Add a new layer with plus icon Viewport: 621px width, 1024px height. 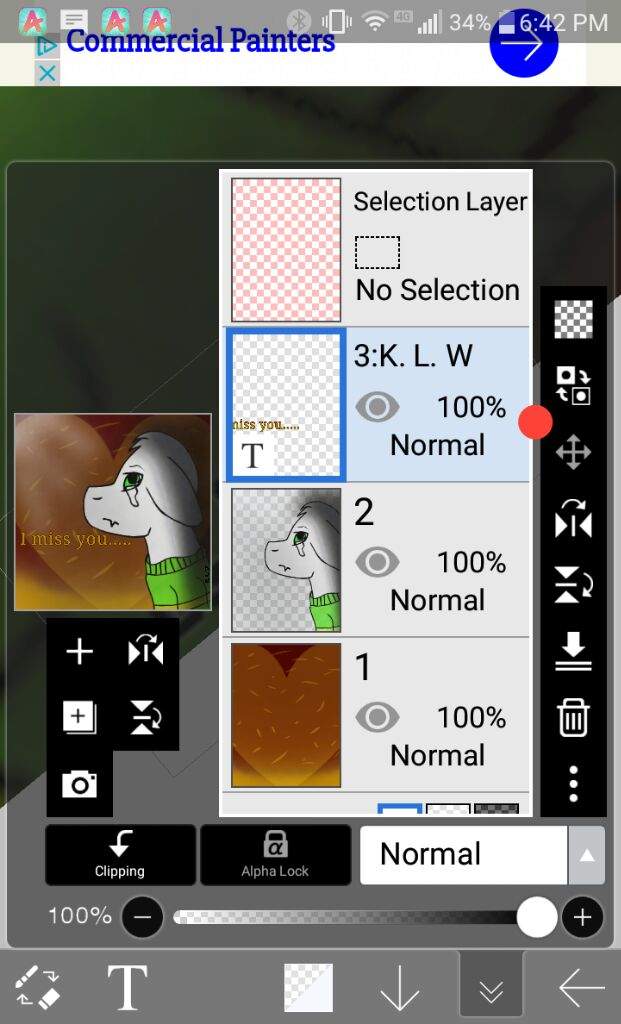tap(80, 652)
